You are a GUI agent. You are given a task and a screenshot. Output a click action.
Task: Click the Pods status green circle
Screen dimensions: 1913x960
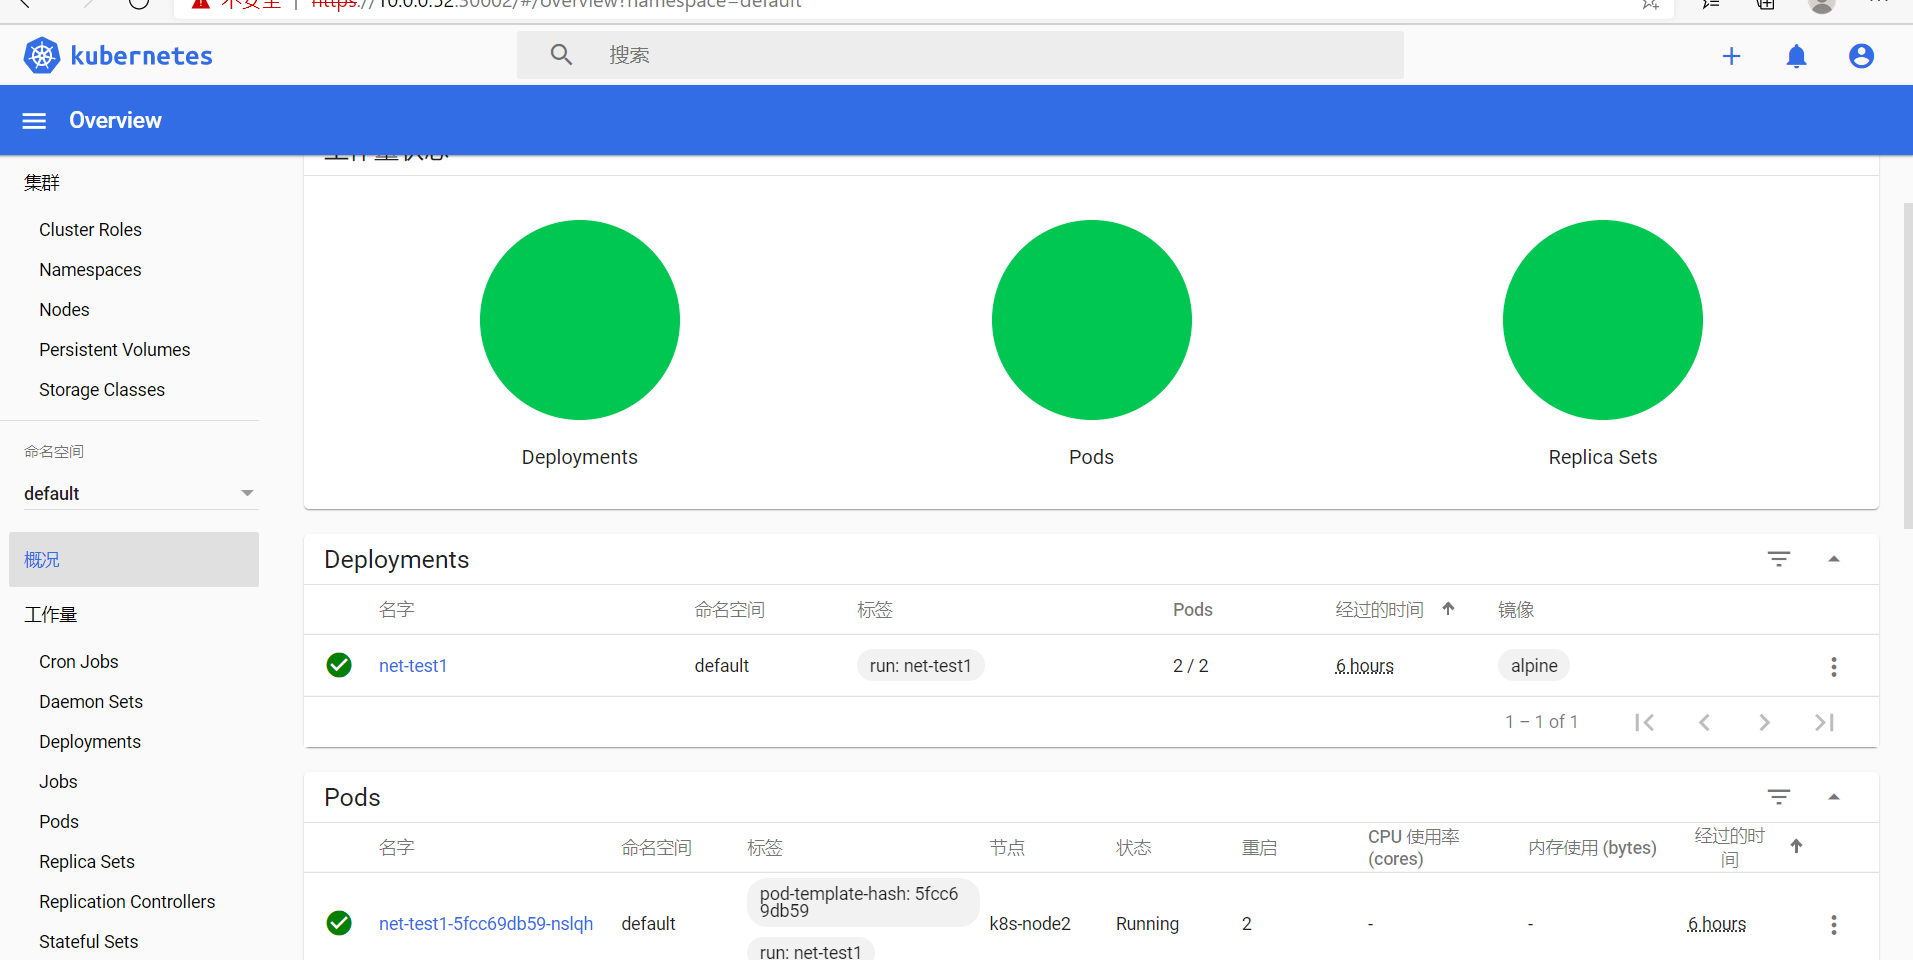click(x=1092, y=320)
